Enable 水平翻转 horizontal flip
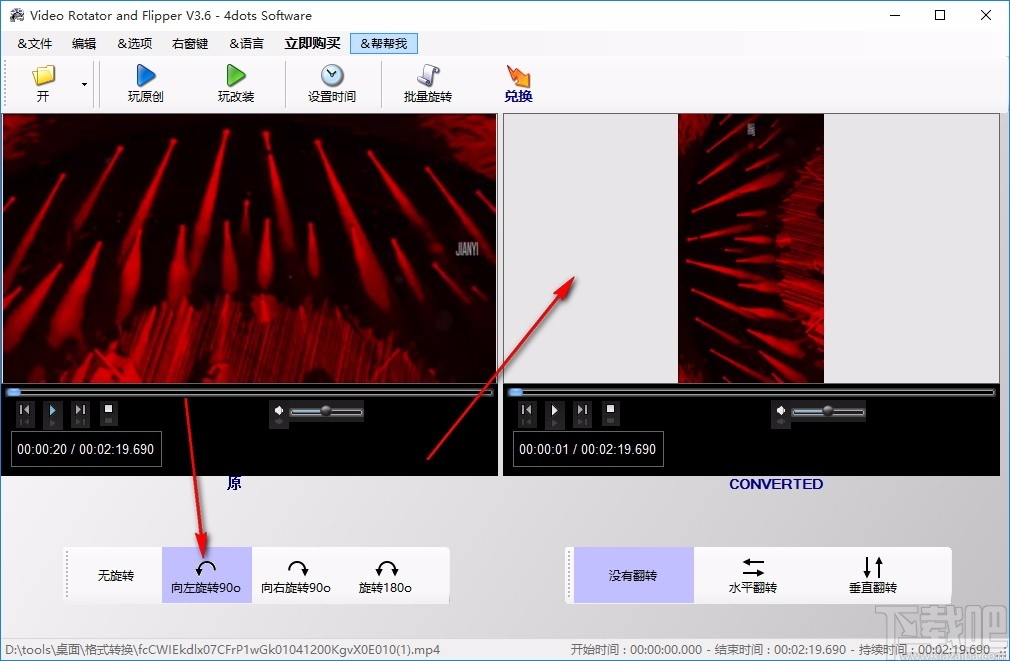 [752, 575]
